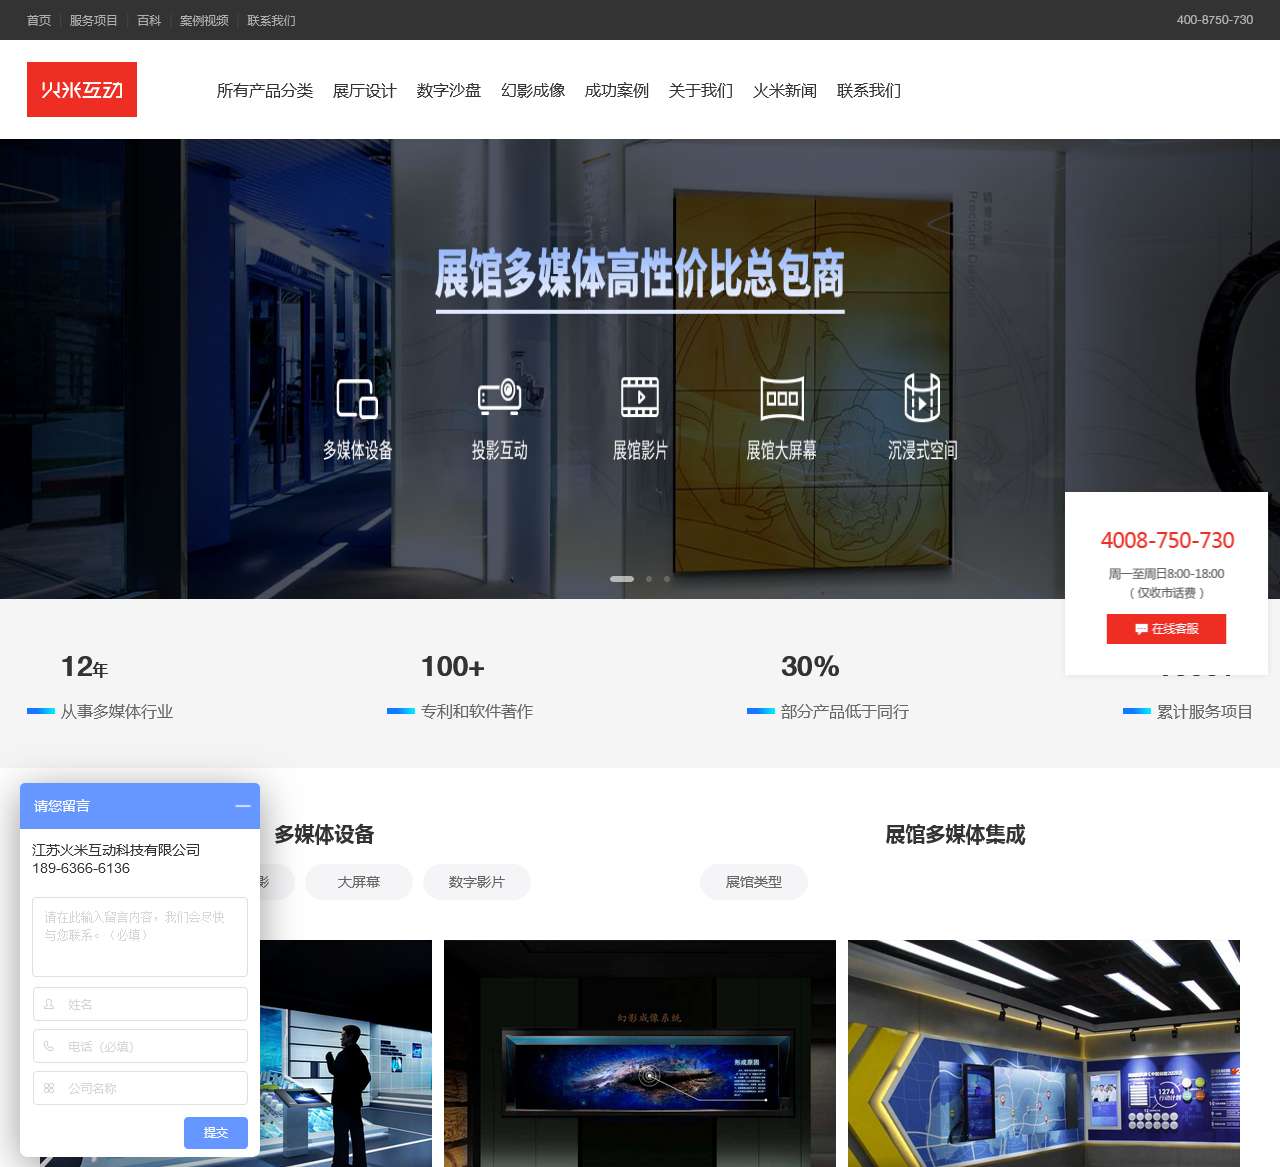Submit the message with 提交 button
The image size is (1280, 1167).
(216, 1133)
